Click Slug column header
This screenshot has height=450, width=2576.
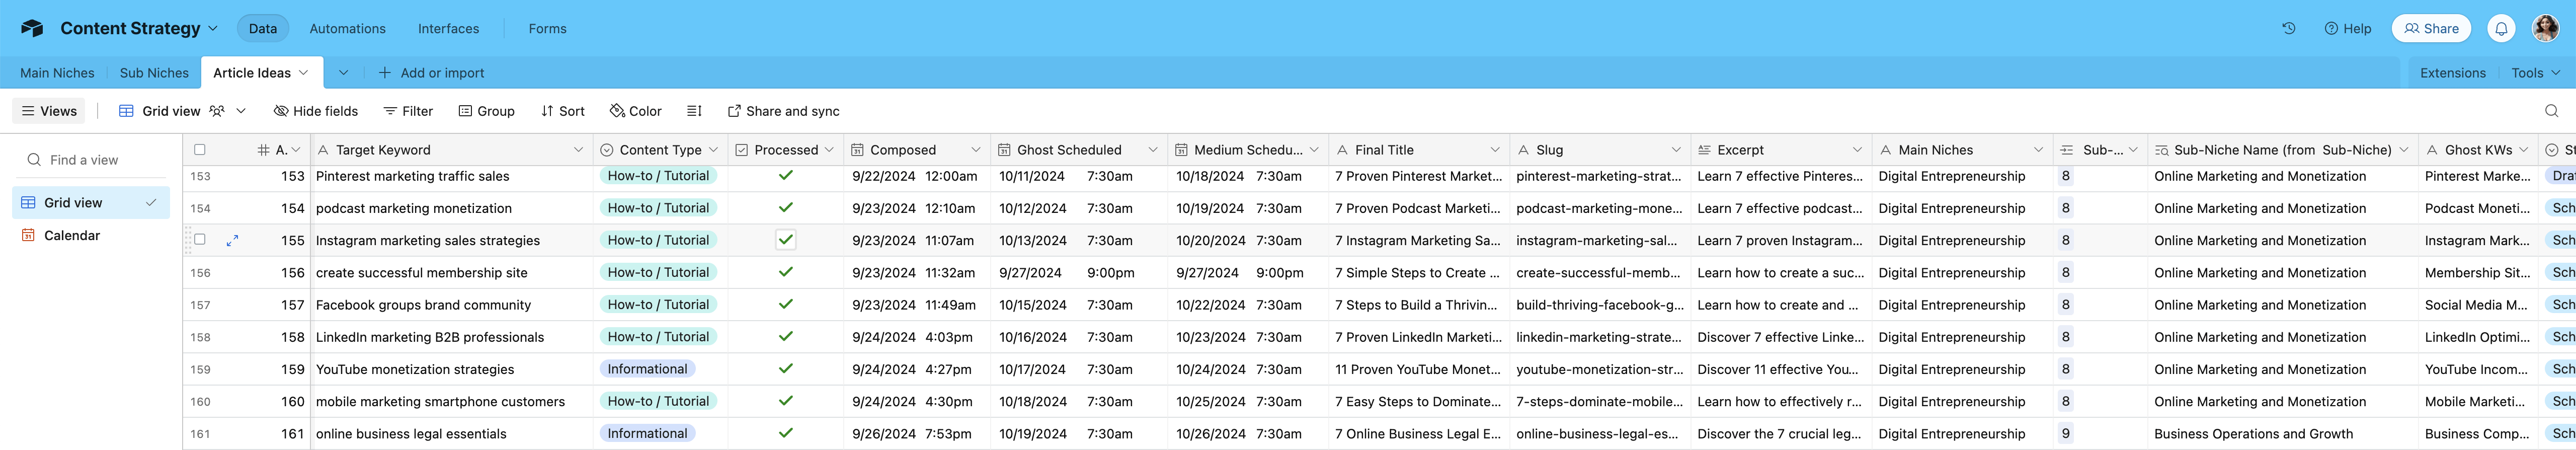[x=1599, y=150]
